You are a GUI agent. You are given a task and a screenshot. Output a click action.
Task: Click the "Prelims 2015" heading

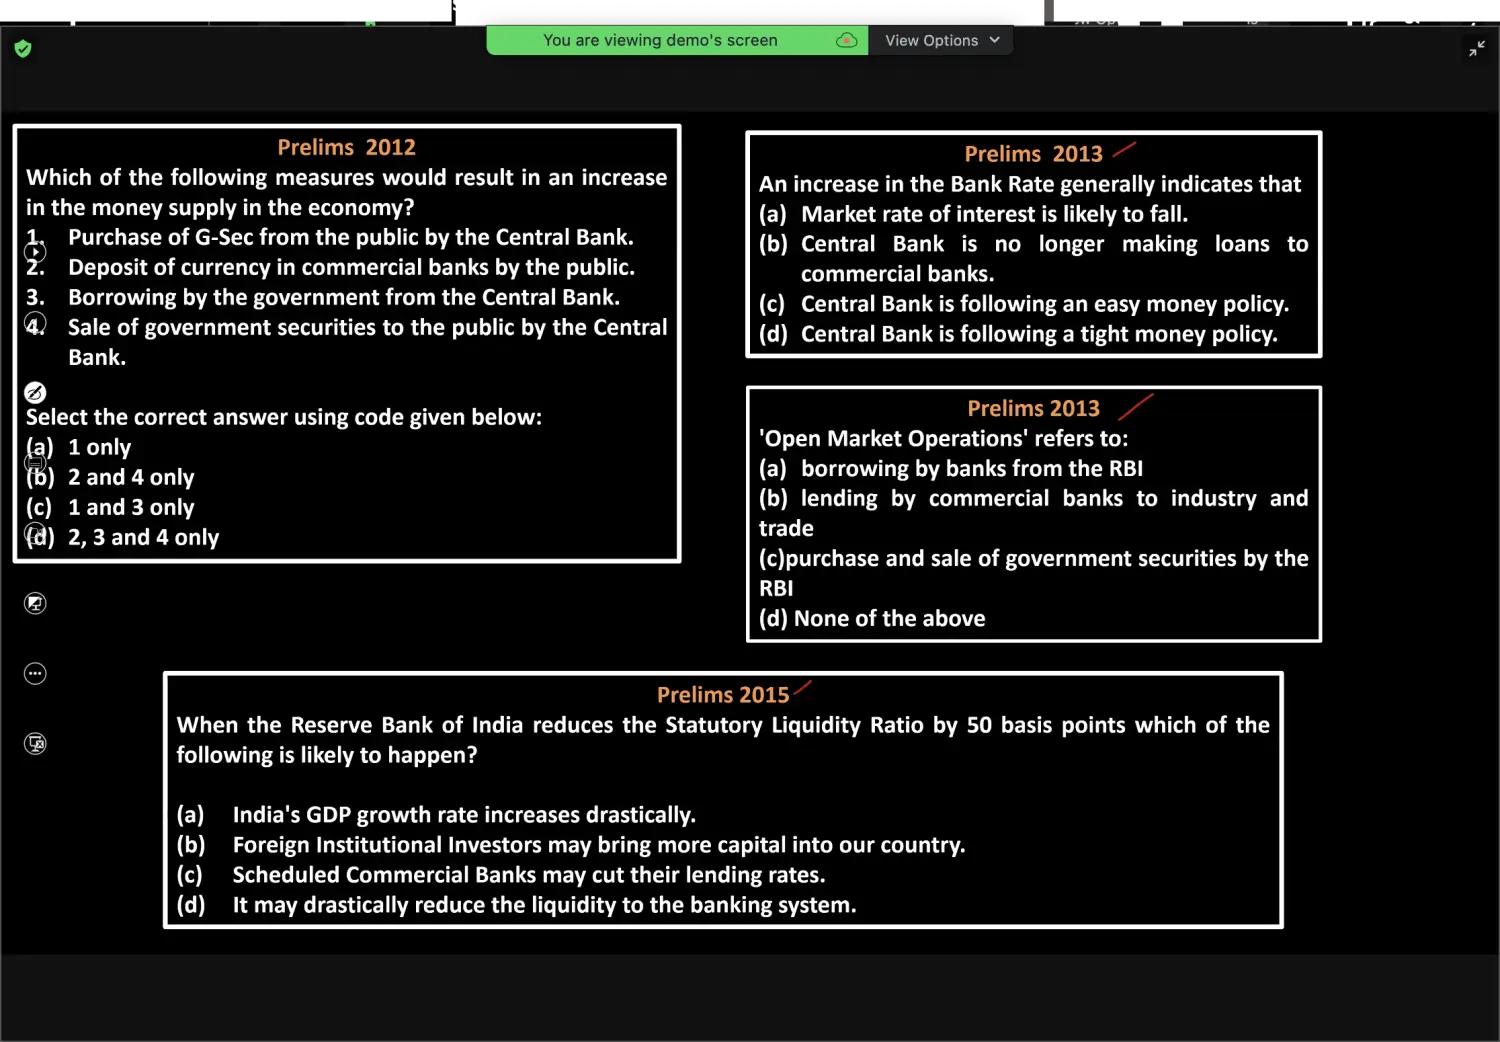[723, 695]
